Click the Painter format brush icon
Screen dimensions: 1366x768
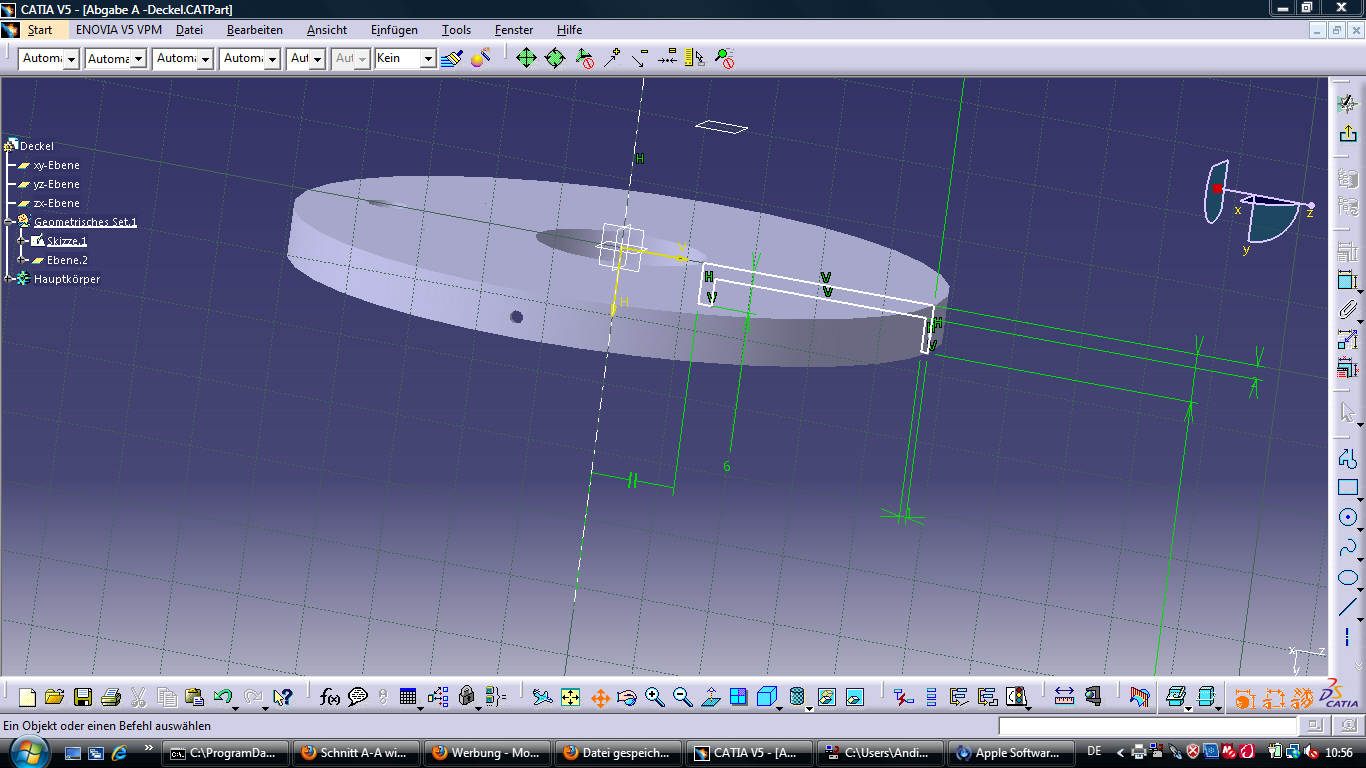(x=451, y=58)
